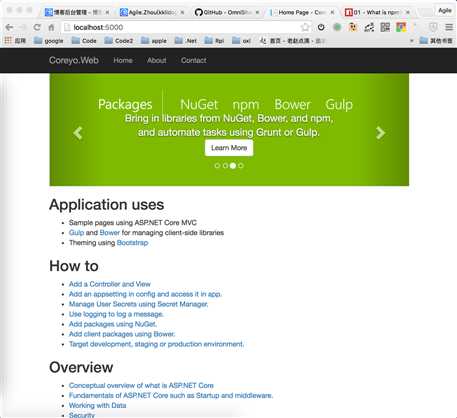Go back with the browser back arrow
The height and width of the screenshot is (418, 457).
point(9,27)
